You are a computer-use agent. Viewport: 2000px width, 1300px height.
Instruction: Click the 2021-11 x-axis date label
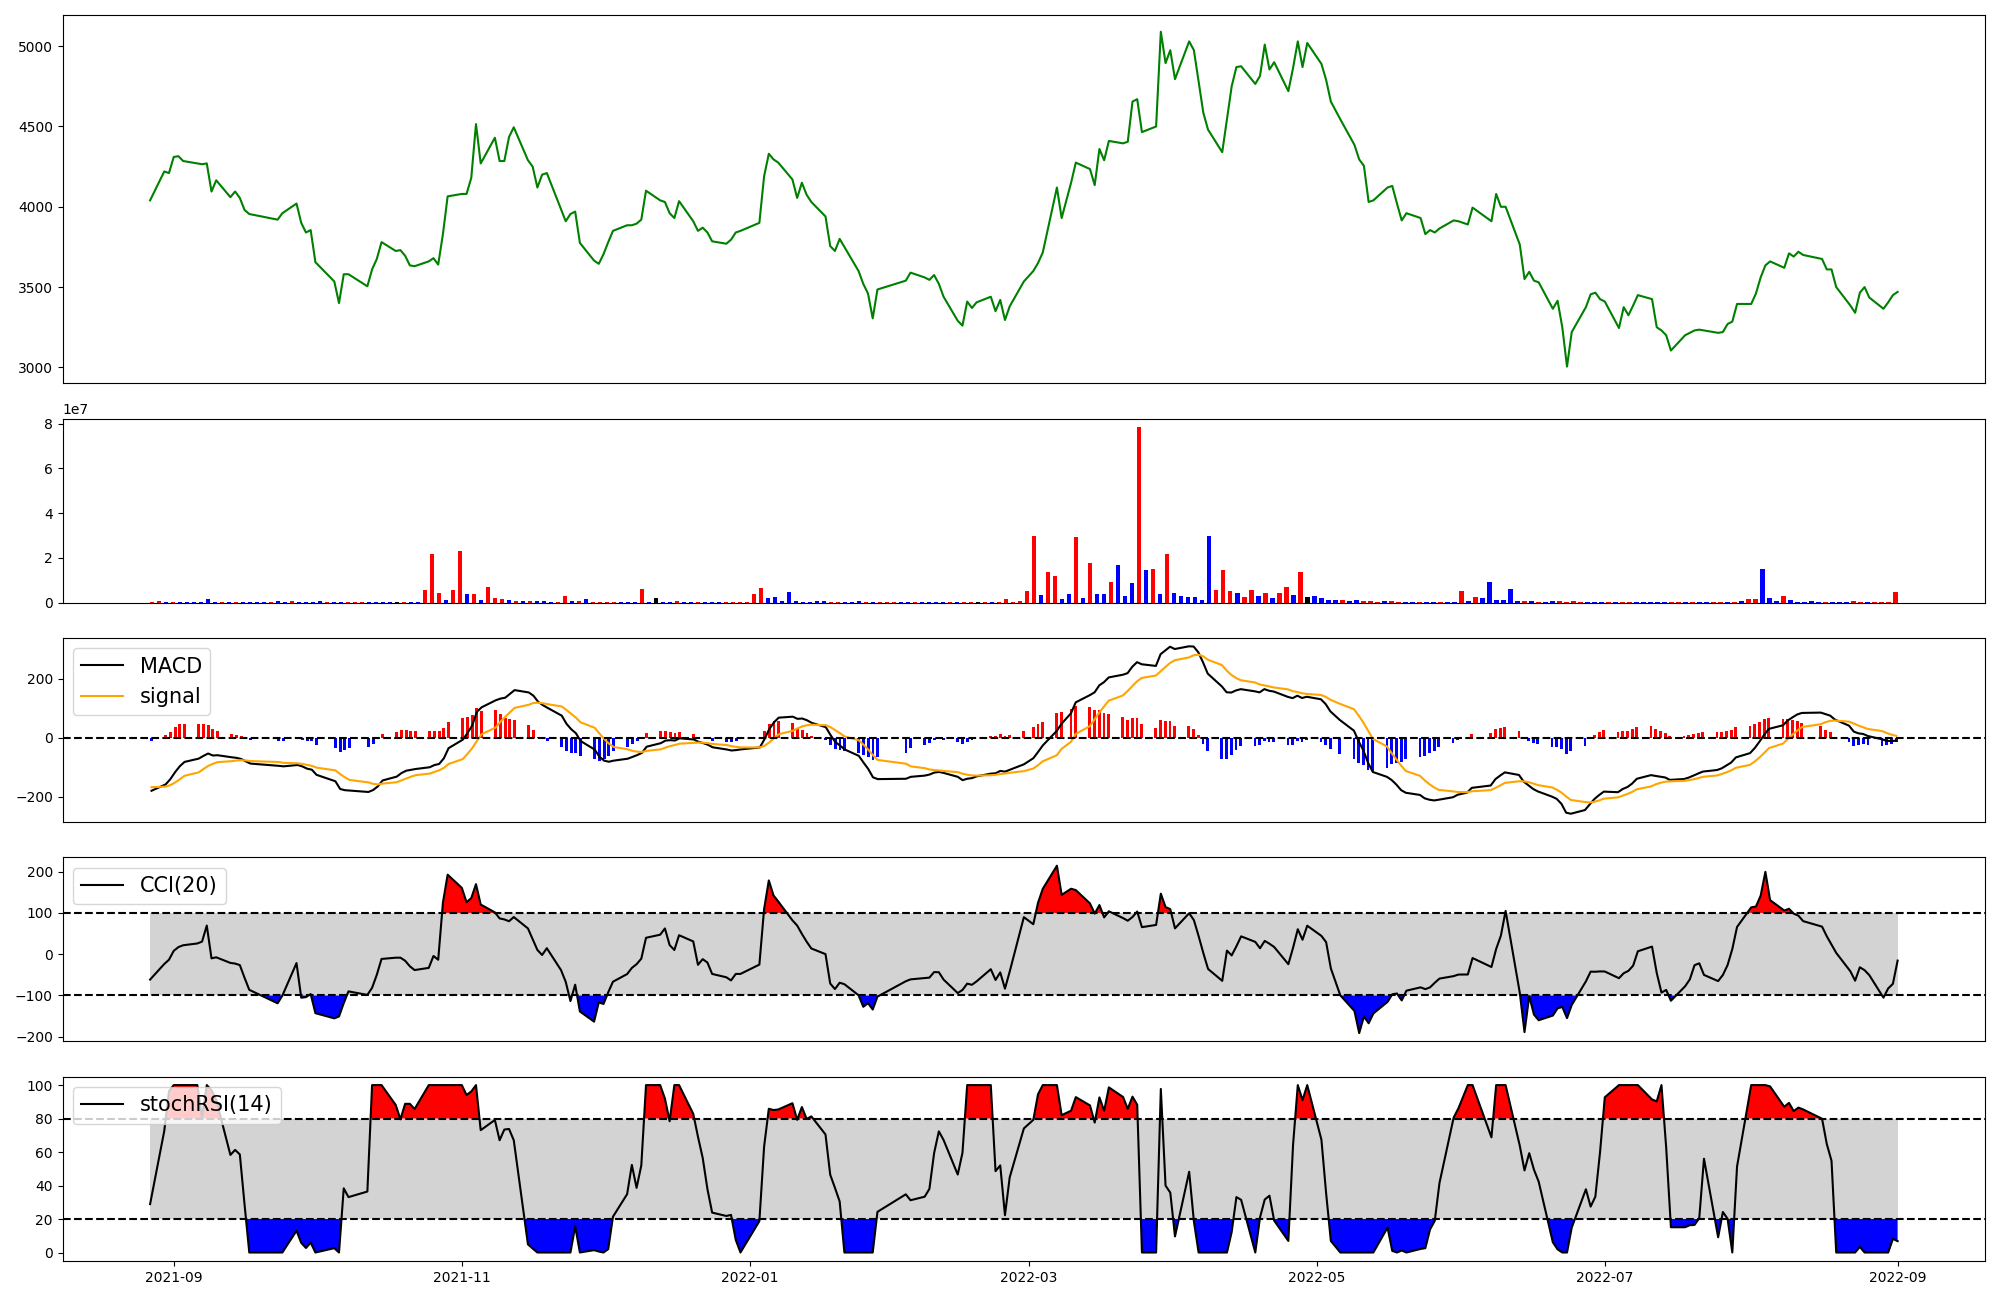coord(462,1277)
